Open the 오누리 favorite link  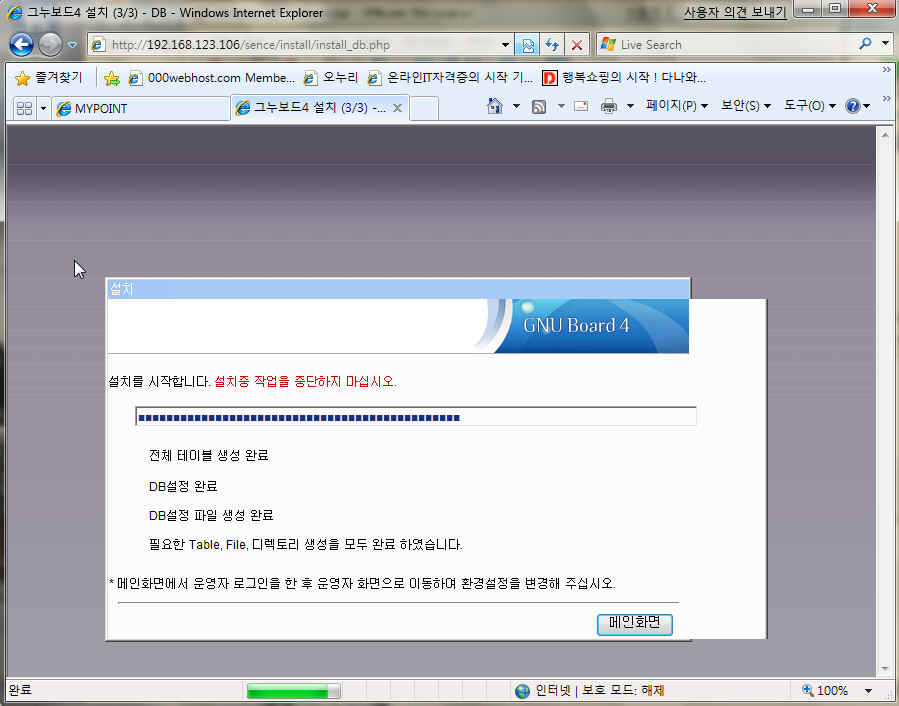(x=331, y=78)
